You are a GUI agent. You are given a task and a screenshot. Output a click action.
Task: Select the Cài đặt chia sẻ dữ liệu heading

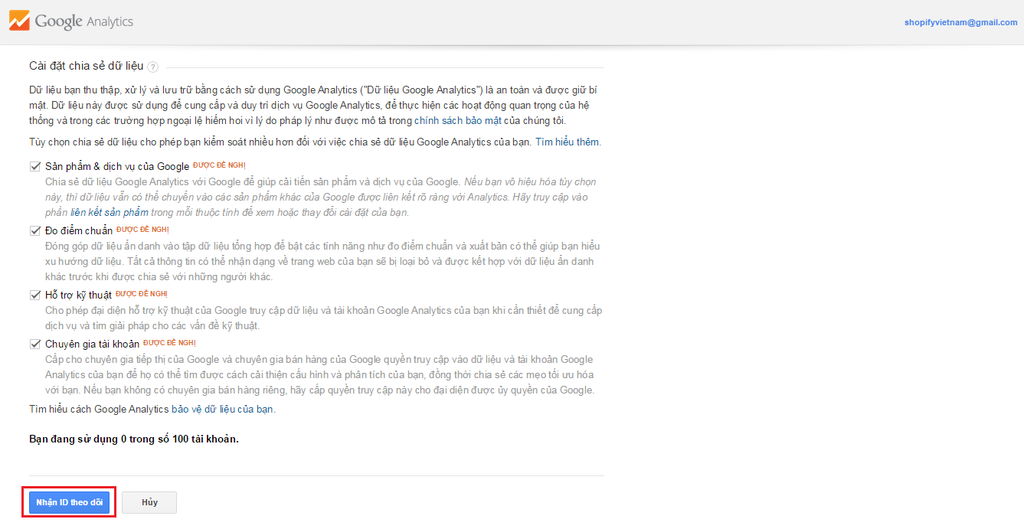tap(86, 66)
